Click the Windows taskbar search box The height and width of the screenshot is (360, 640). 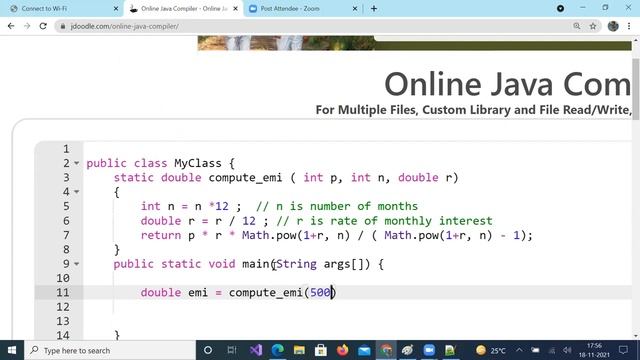(x=110, y=350)
